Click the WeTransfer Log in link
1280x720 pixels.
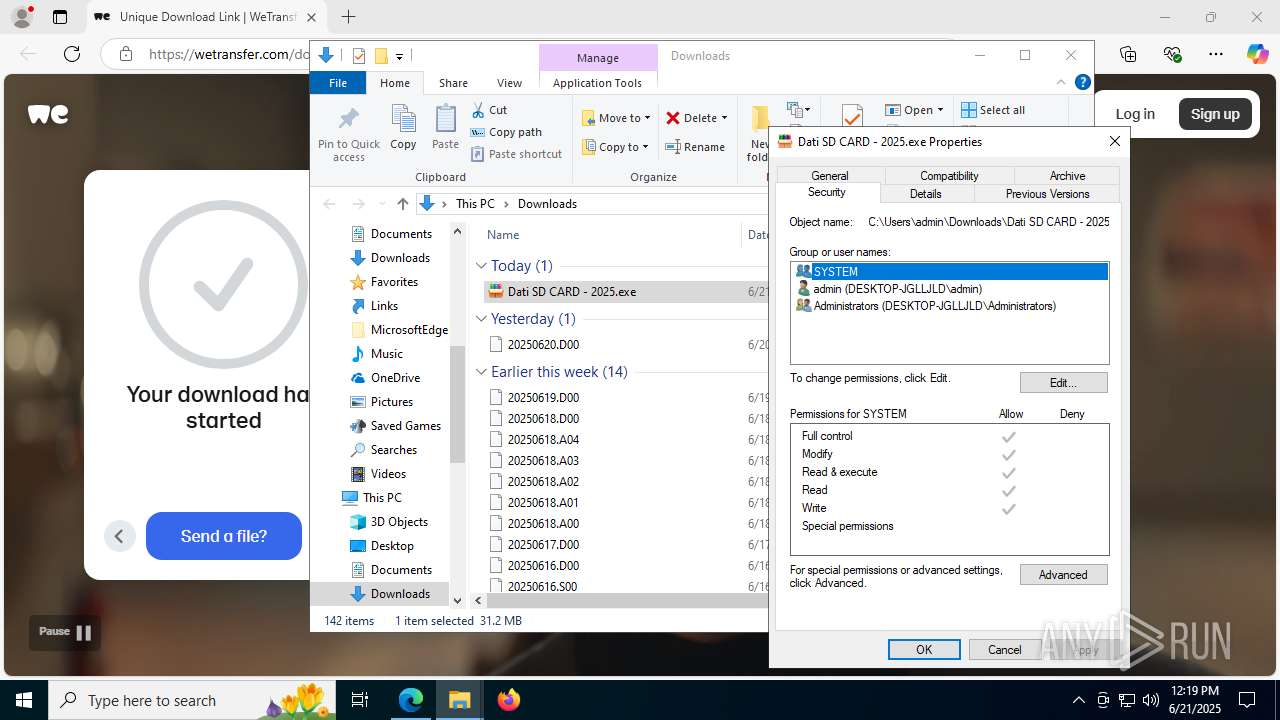pos(1135,114)
